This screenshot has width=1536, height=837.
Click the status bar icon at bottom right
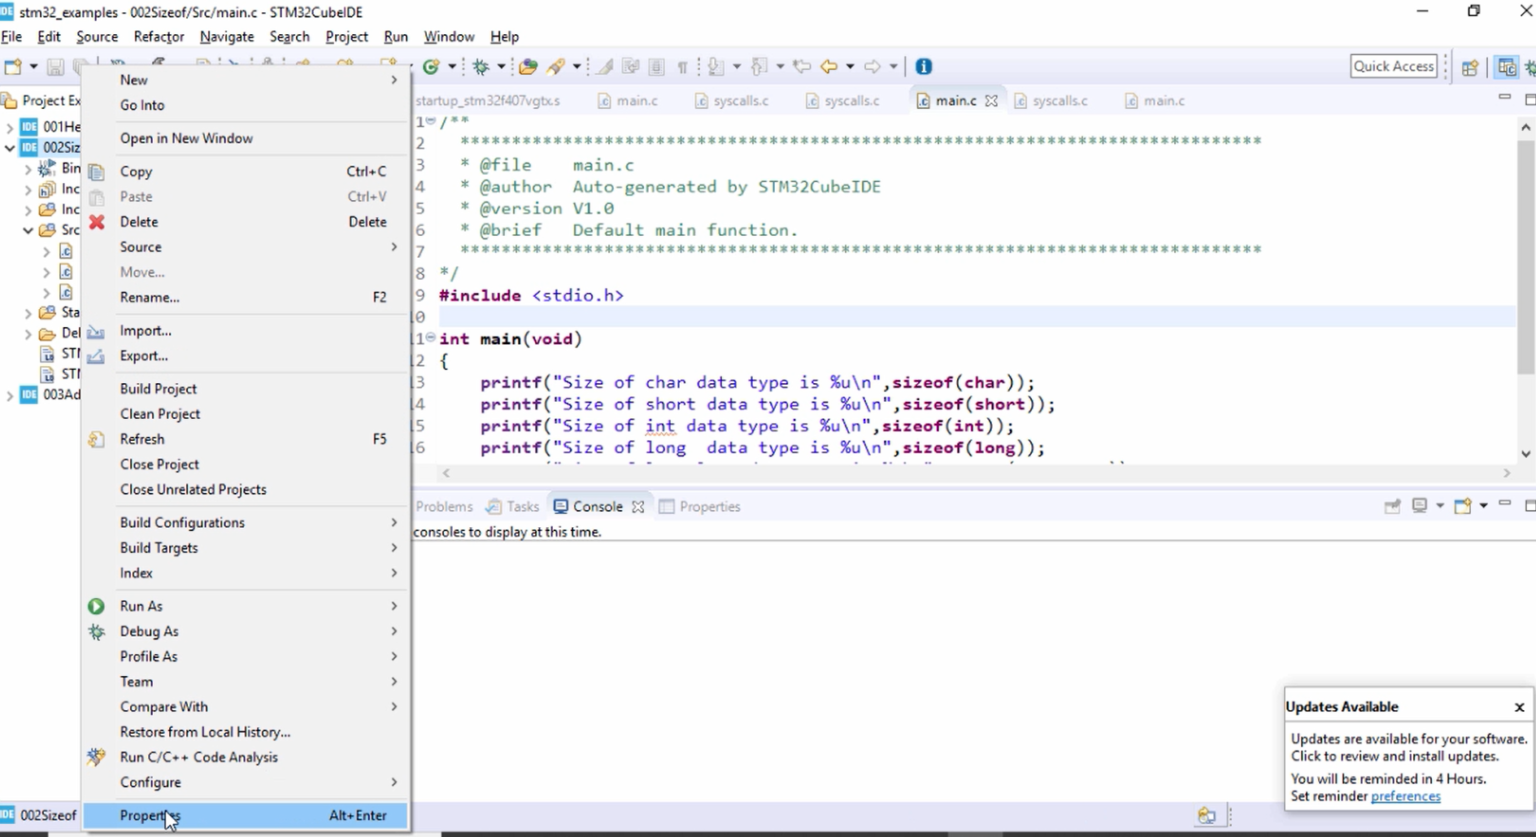(x=1207, y=816)
